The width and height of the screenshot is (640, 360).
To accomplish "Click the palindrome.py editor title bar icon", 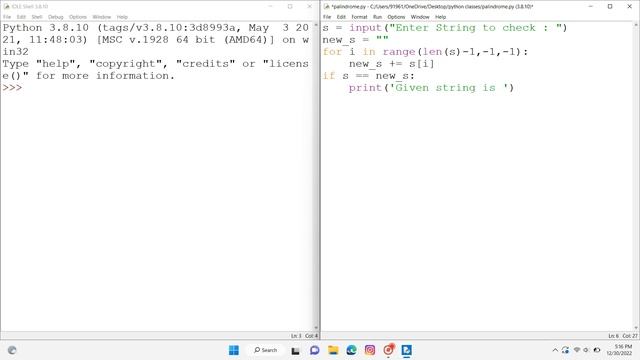I will [327, 7].
